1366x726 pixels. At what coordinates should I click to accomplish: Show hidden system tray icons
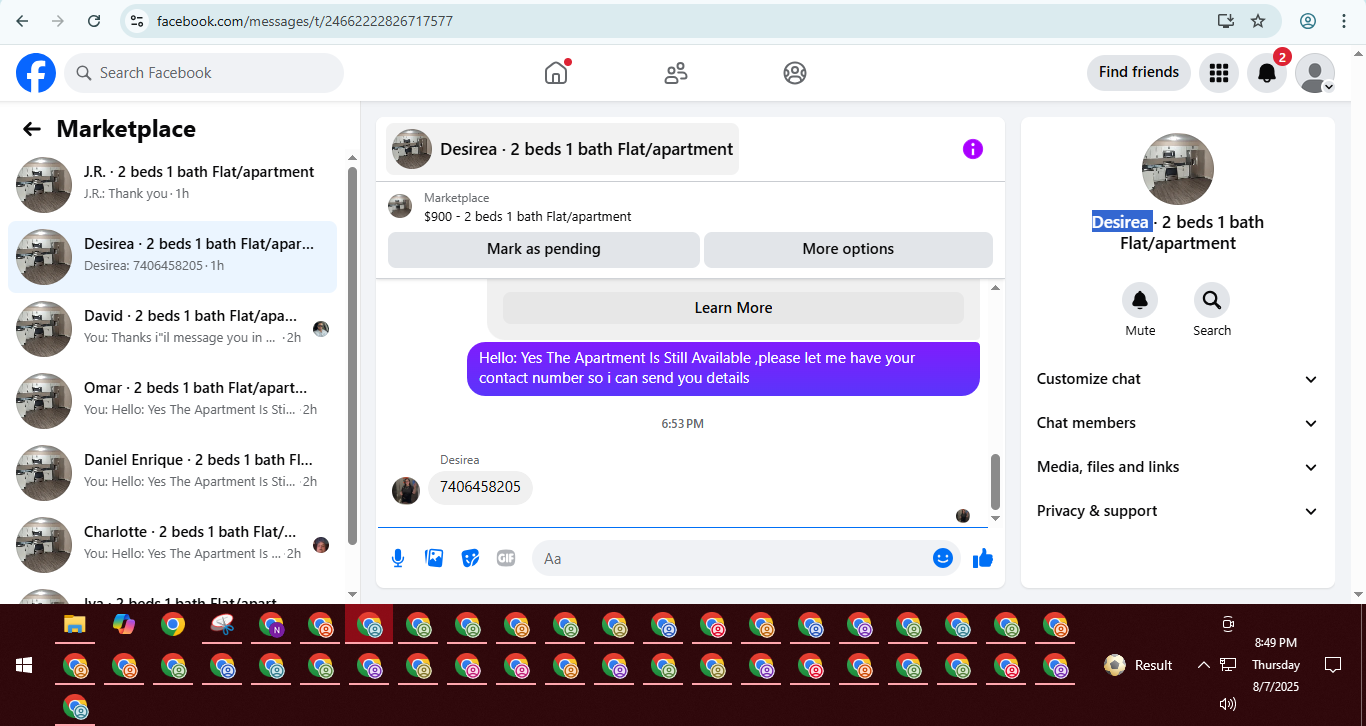pos(1204,665)
